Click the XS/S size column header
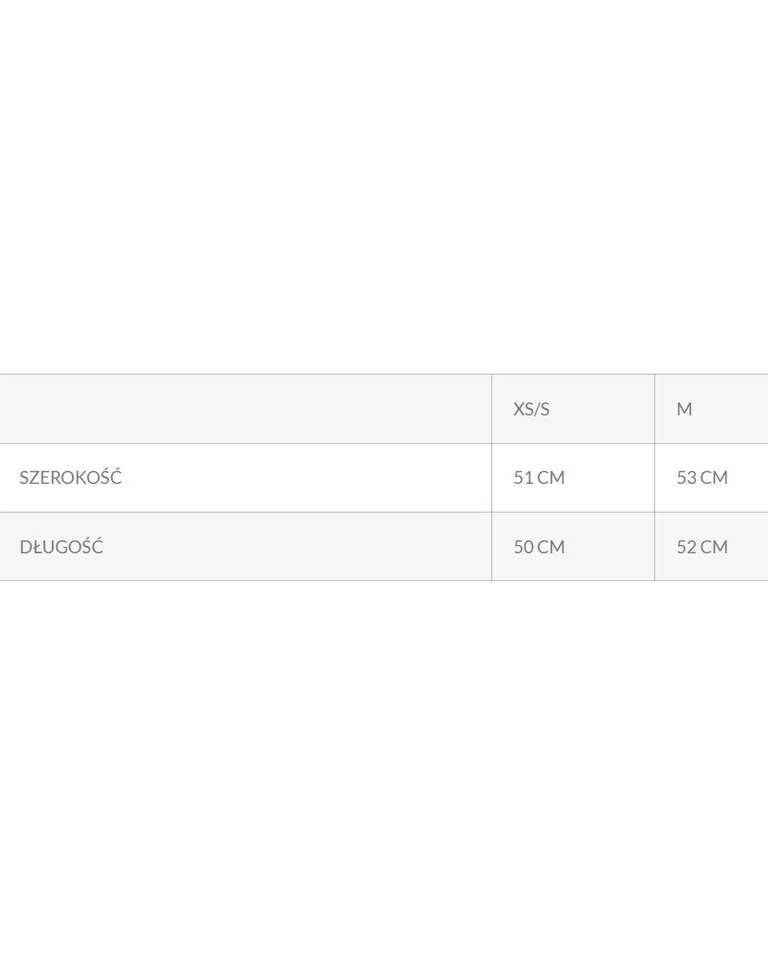 click(x=531, y=409)
